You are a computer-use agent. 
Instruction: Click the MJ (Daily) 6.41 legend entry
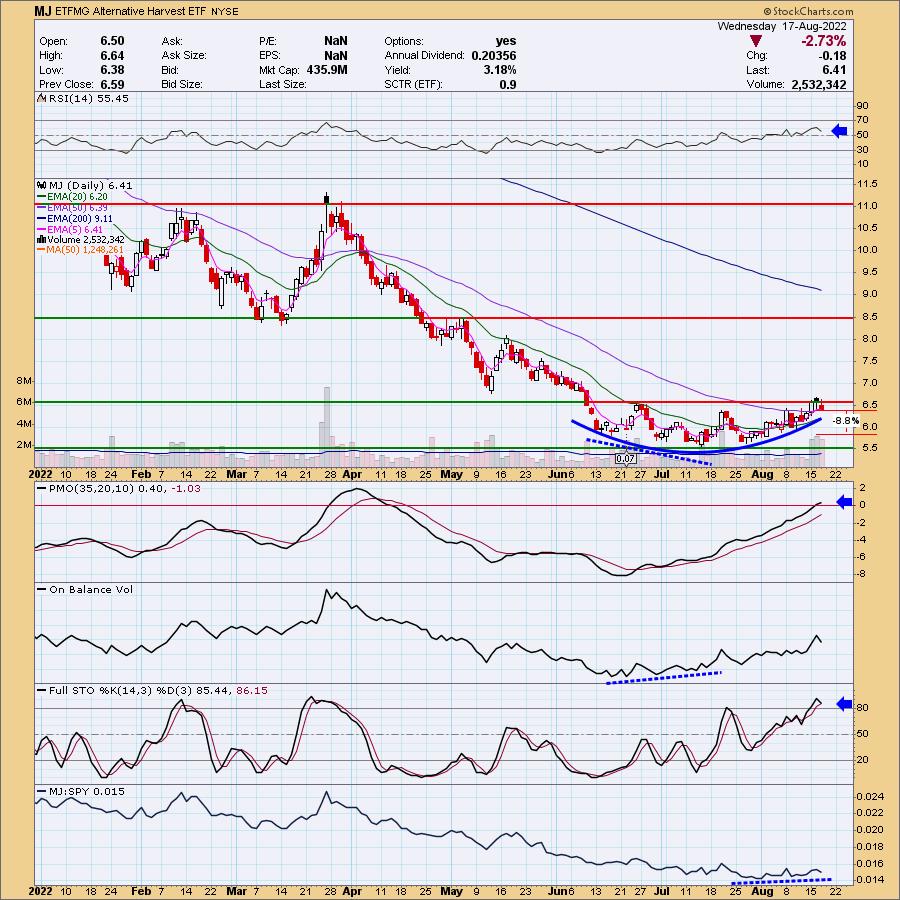(91, 185)
